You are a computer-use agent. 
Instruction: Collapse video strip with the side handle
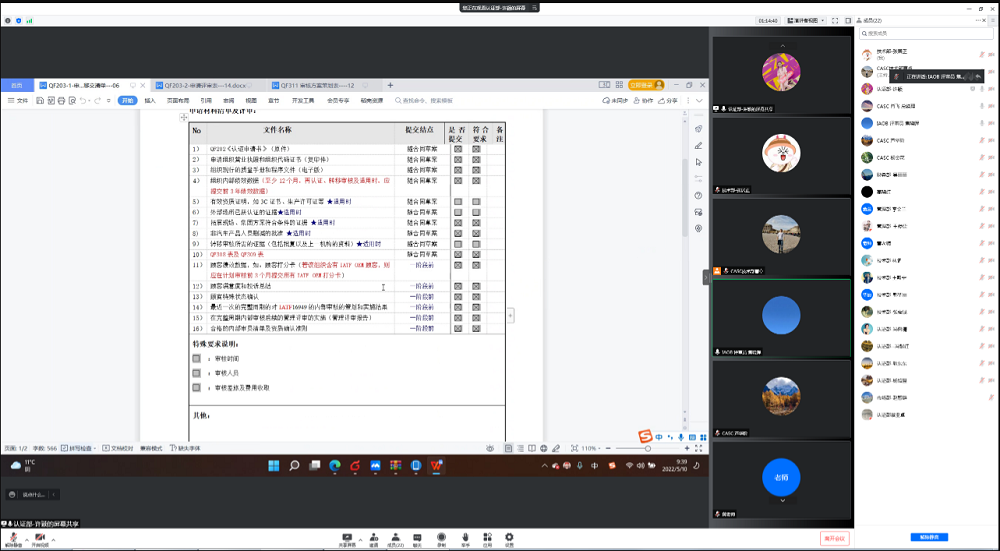pyautogui.click(x=706, y=277)
